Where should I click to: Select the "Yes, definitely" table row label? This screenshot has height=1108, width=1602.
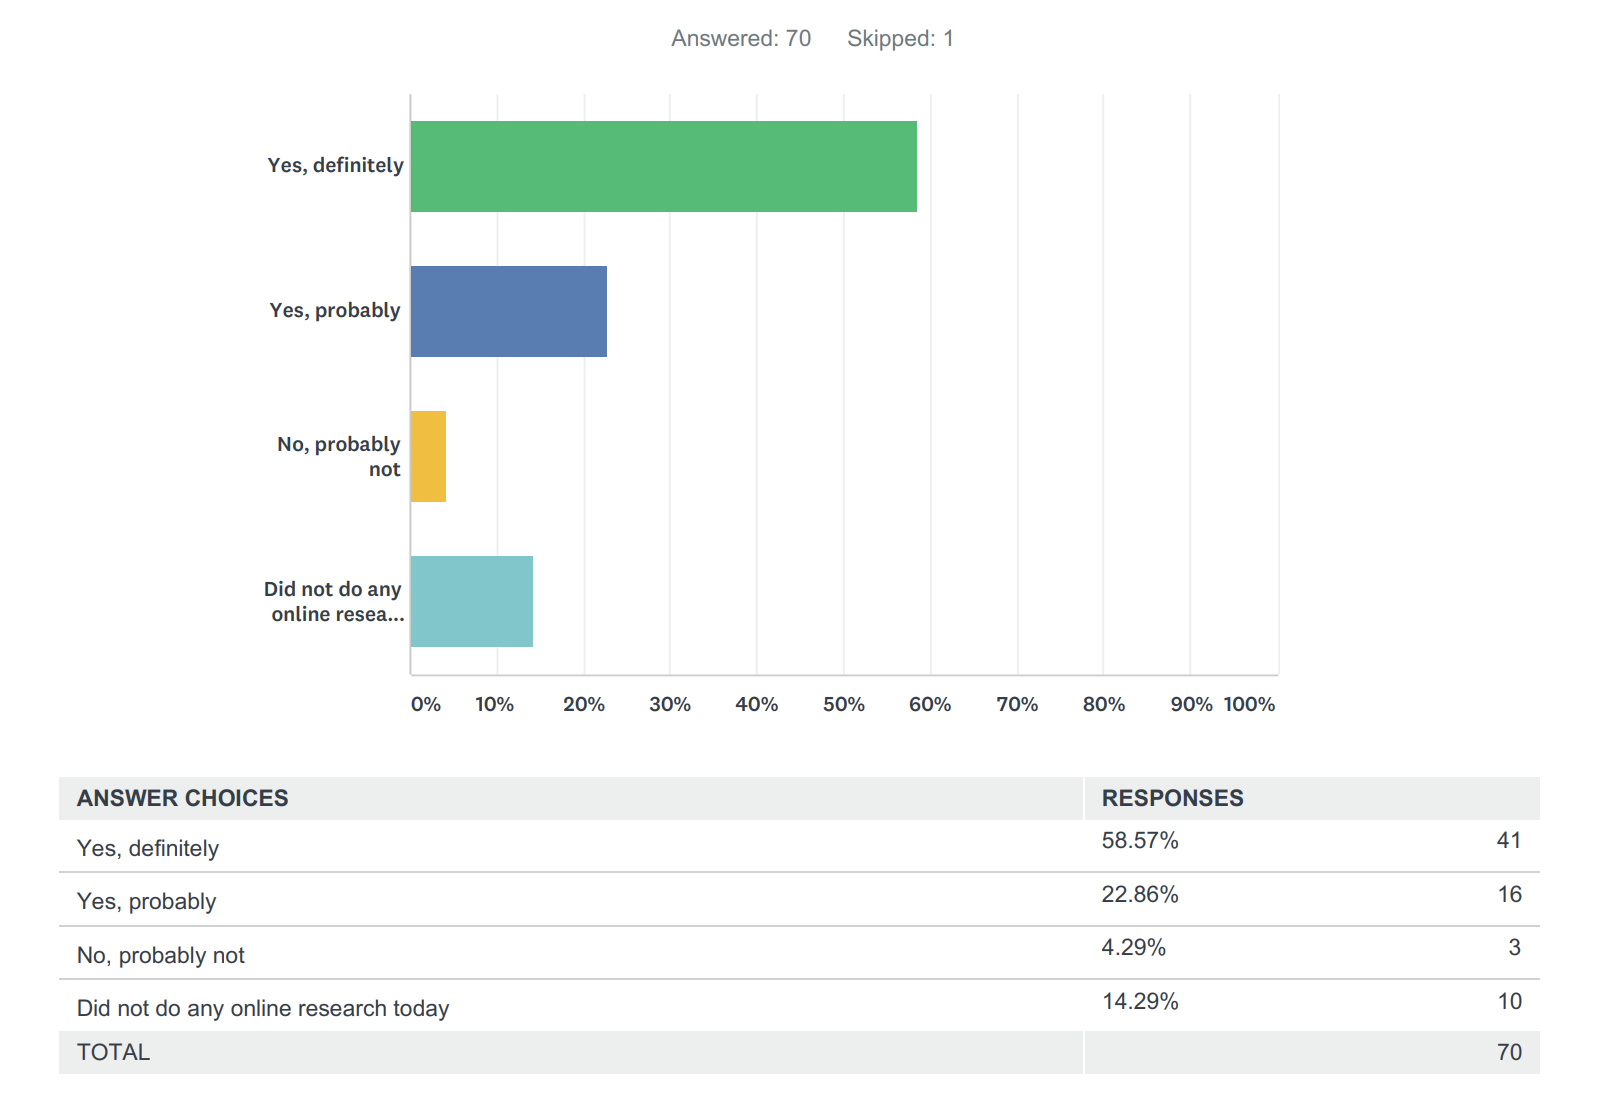148,848
